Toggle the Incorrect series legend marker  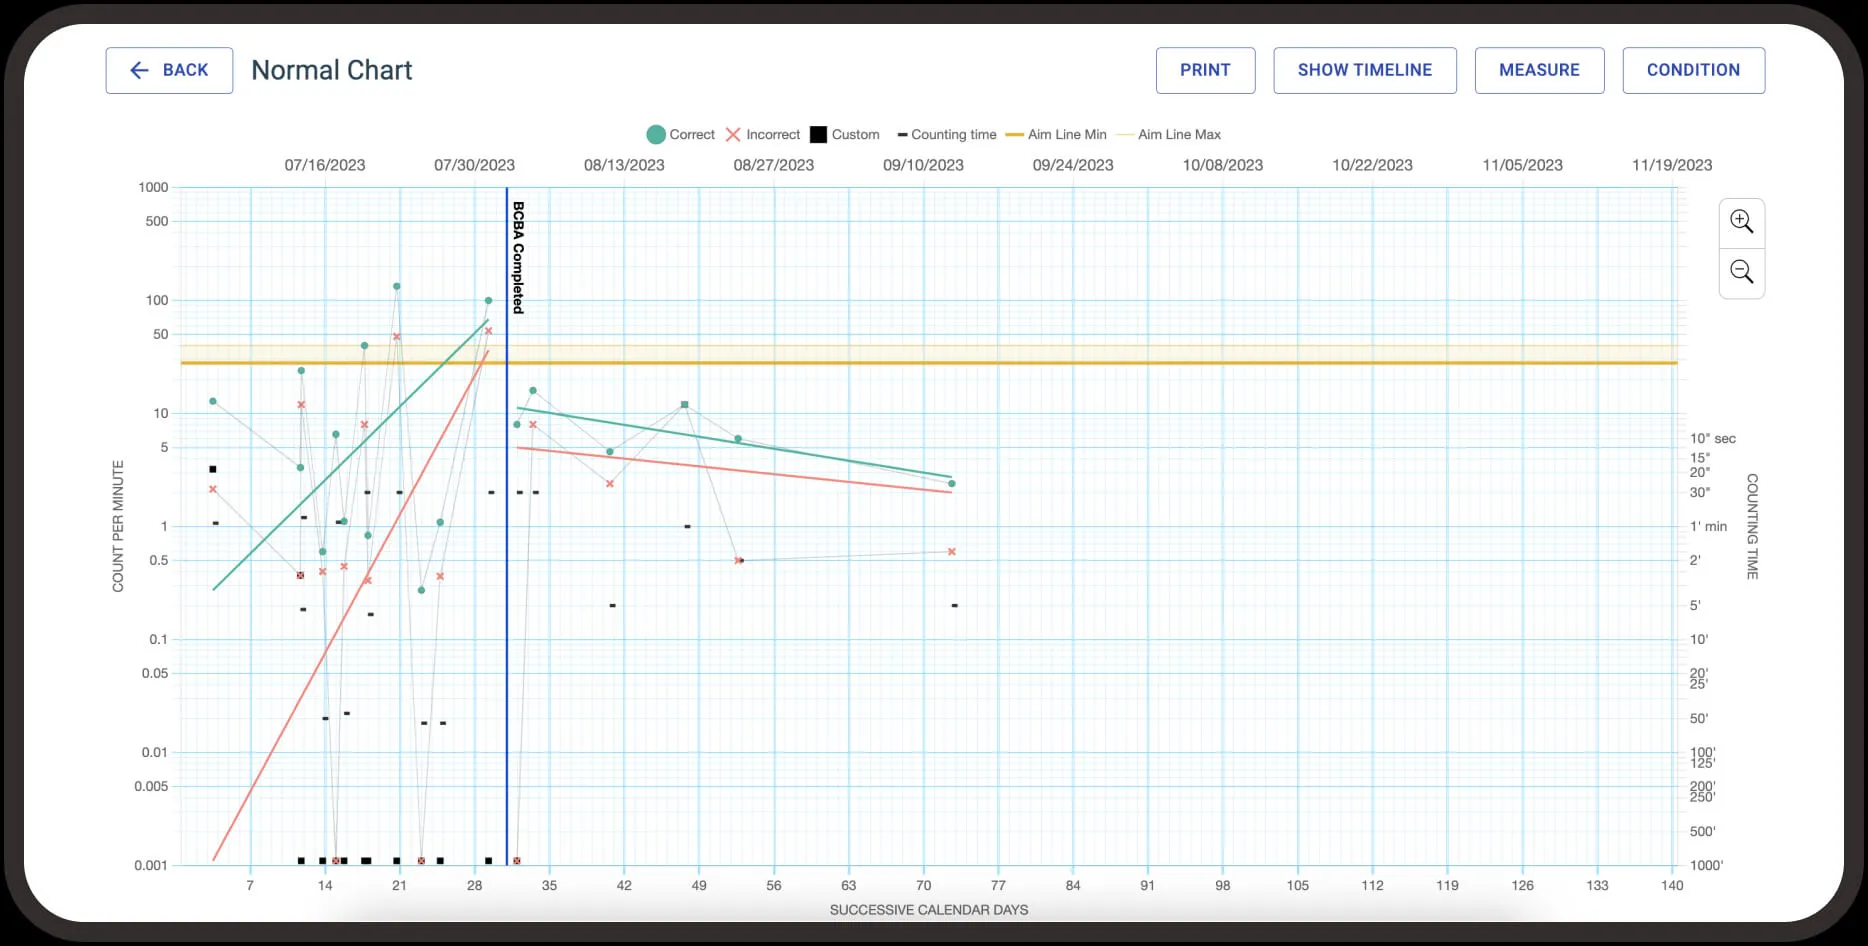[733, 135]
